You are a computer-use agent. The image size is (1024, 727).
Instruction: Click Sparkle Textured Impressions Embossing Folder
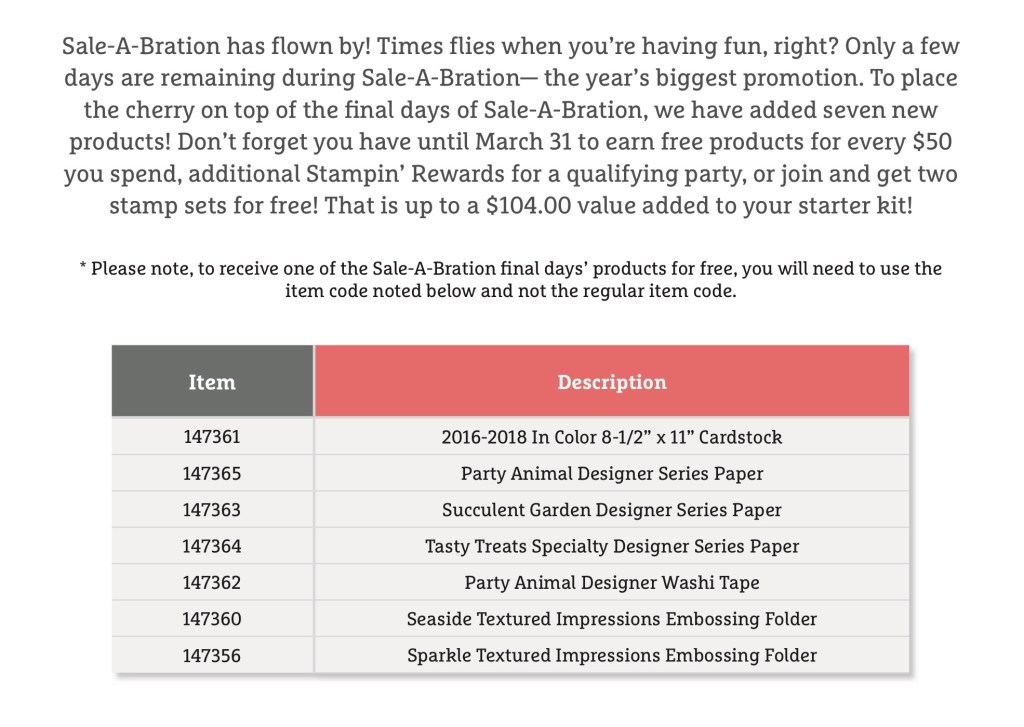coord(611,656)
